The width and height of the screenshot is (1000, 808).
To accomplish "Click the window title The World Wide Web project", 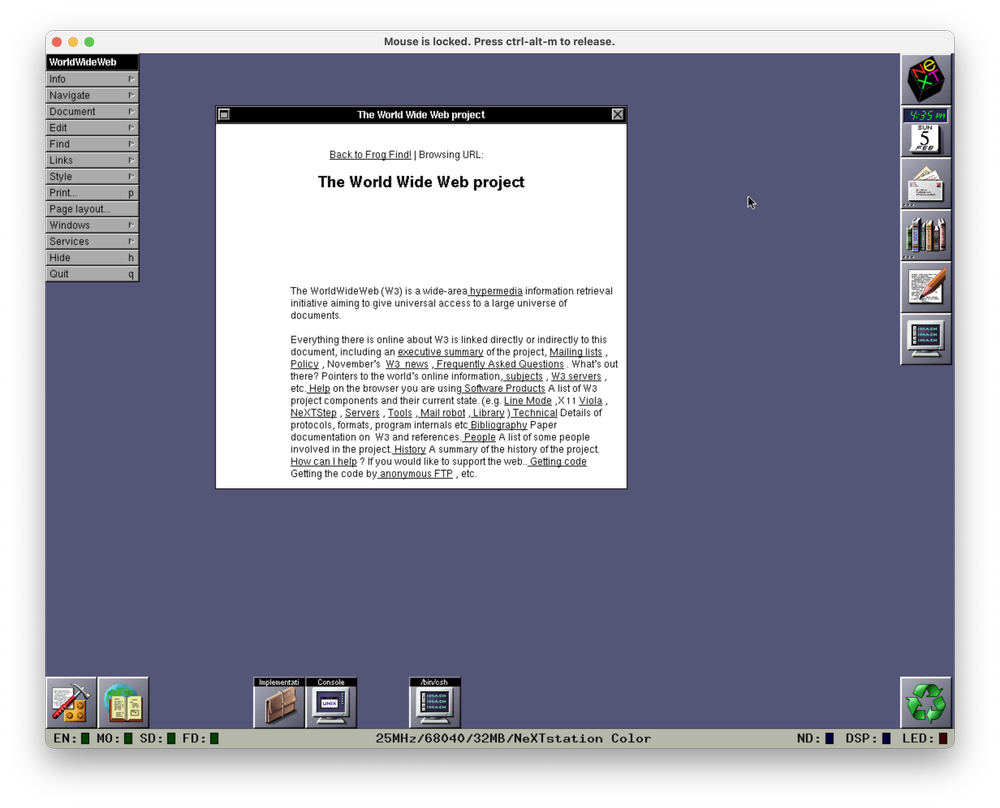I will pos(421,115).
